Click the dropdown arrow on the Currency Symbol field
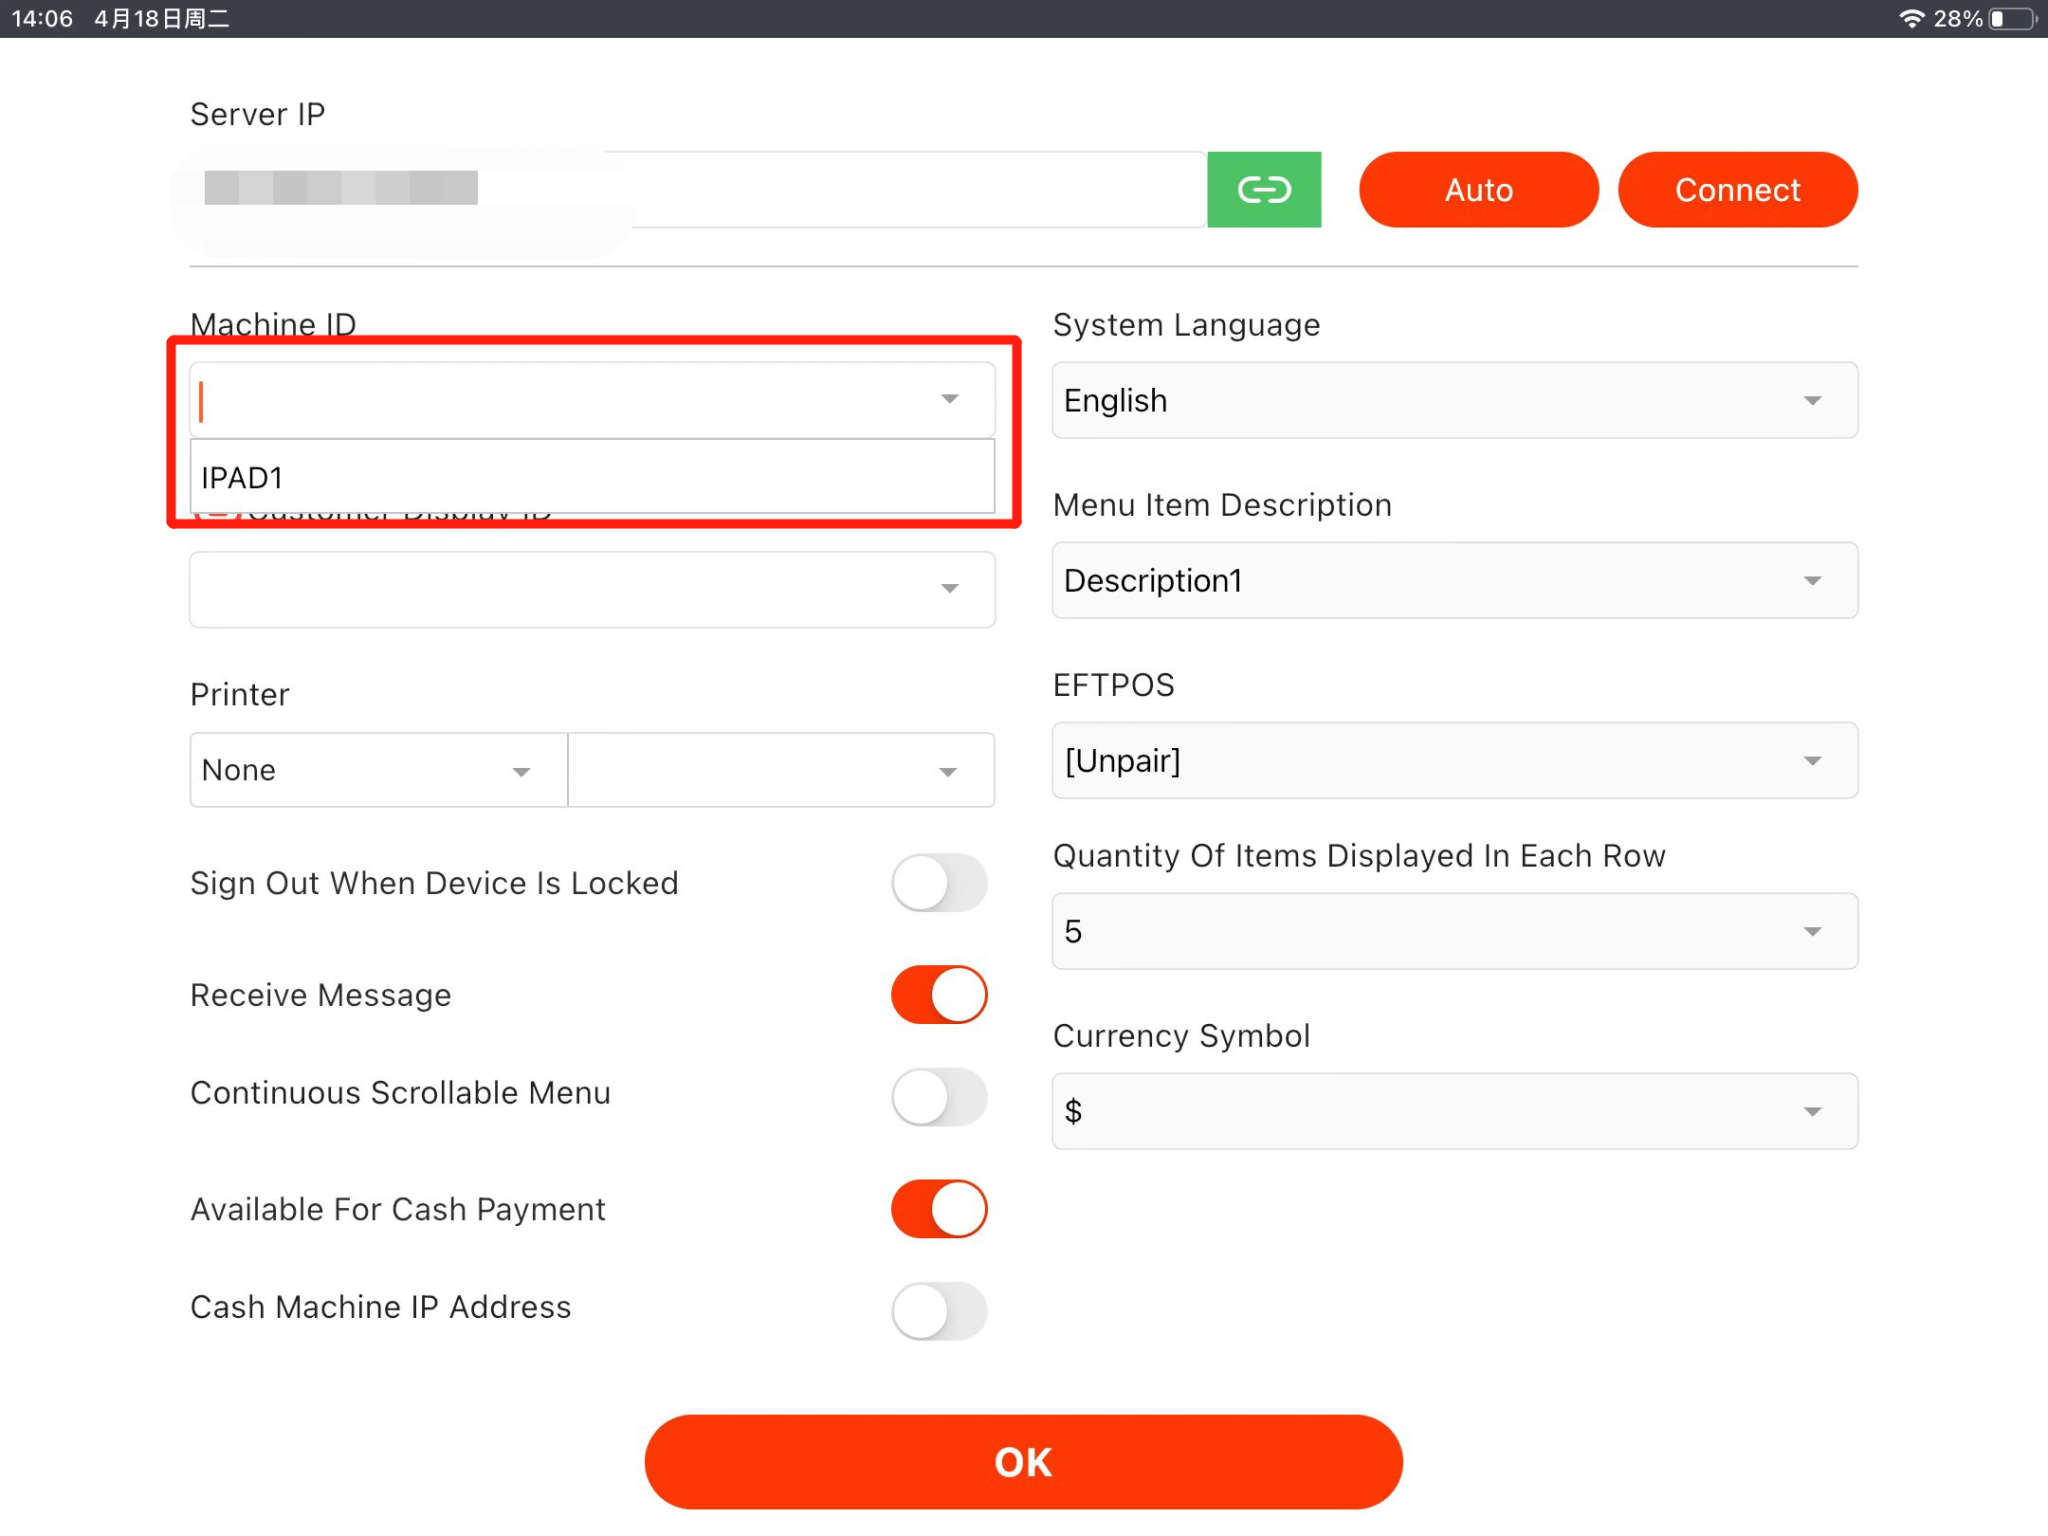The height and width of the screenshot is (1536, 2048). click(x=1813, y=1111)
